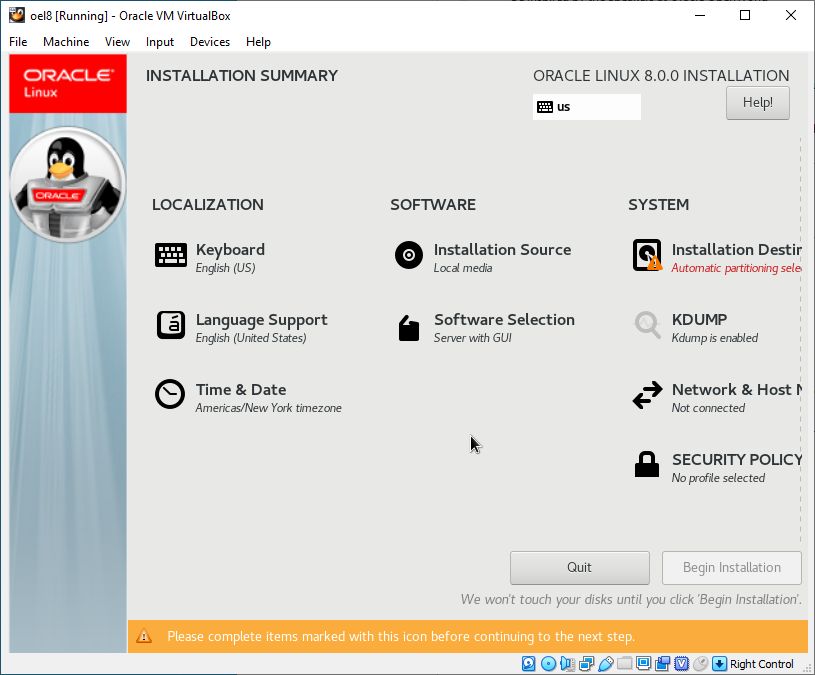This screenshot has width=815, height=675.
Task: Open the Keyboard settings label
Action: [230, 249]
